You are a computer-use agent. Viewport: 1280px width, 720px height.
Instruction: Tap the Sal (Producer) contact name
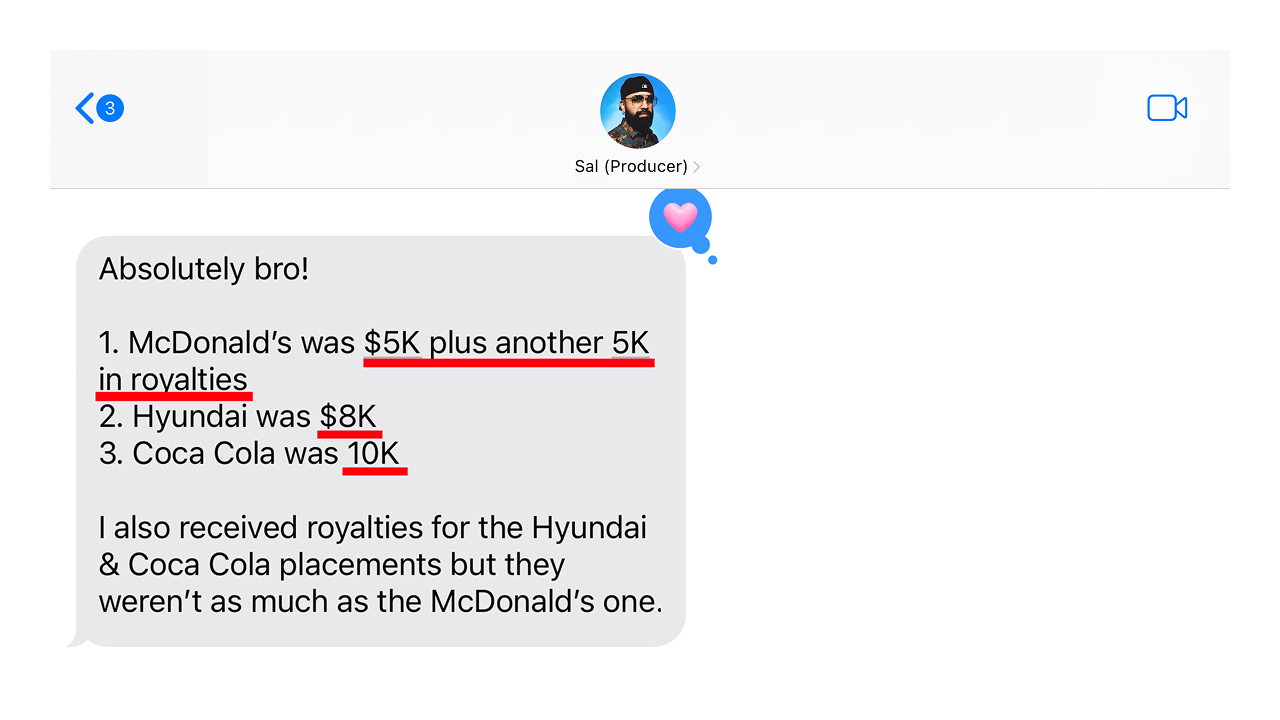pyautogui.click(x=631, y=166)
